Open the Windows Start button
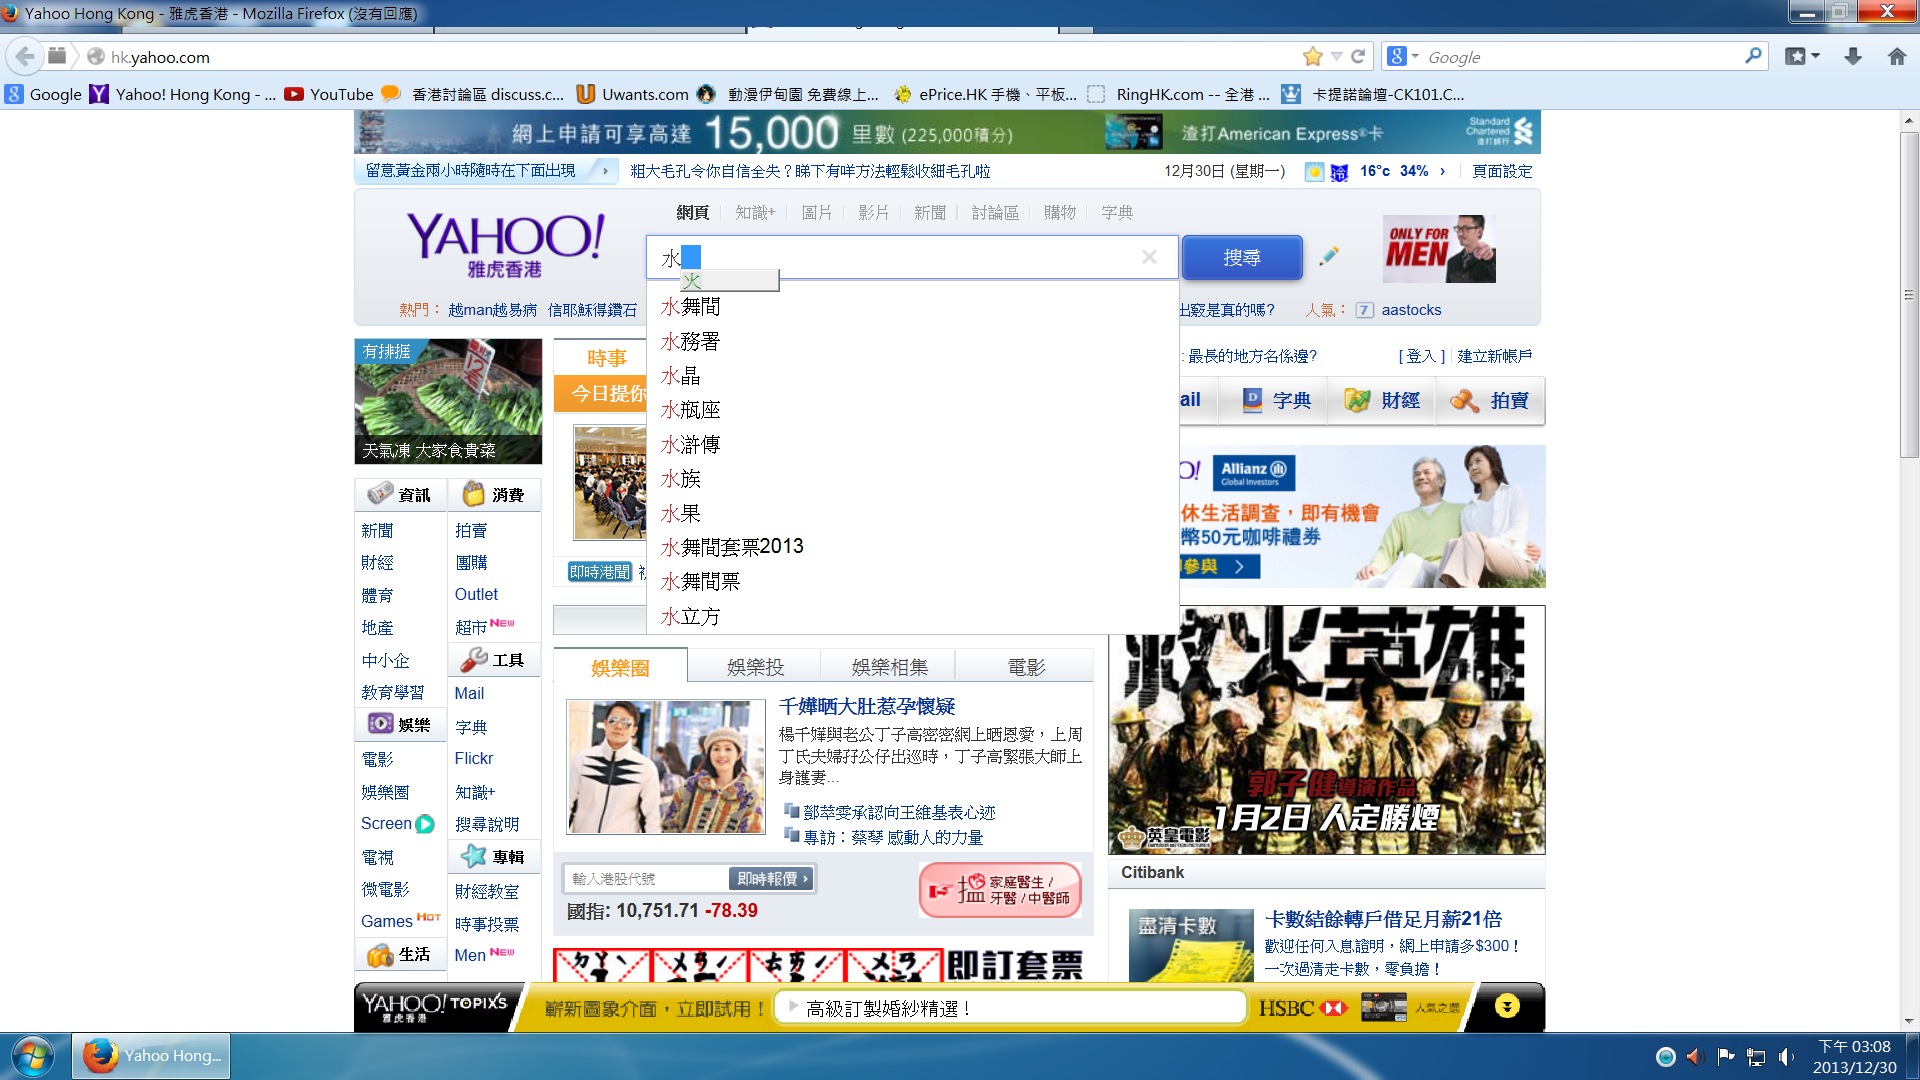Image resolution: width=1920 pixels, height=1080 pixels. coord(32,1056)
